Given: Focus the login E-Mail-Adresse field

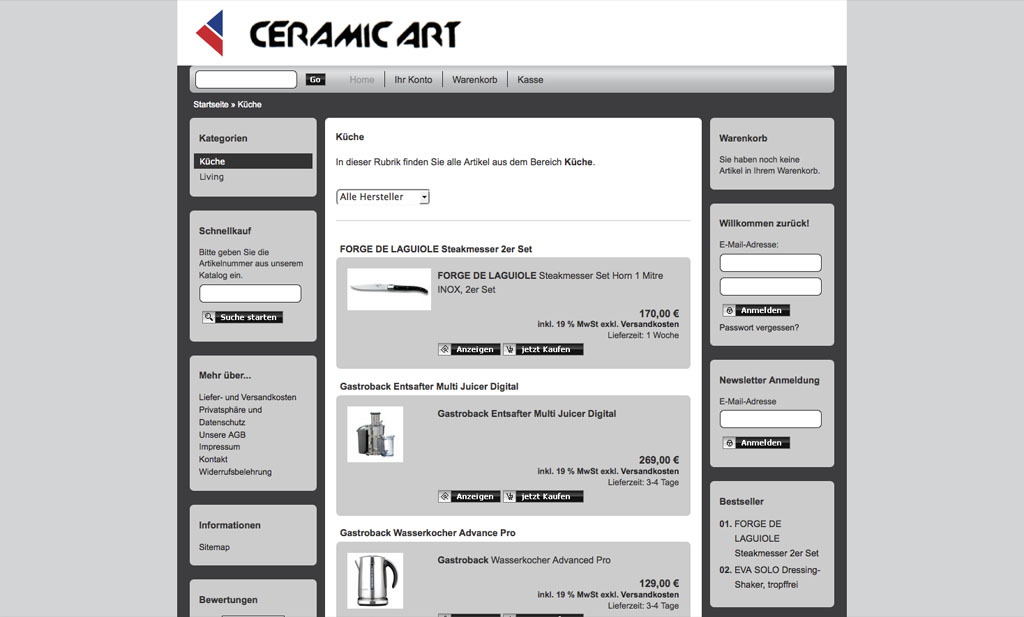Looking at the screenshot, I should point(771,263).
